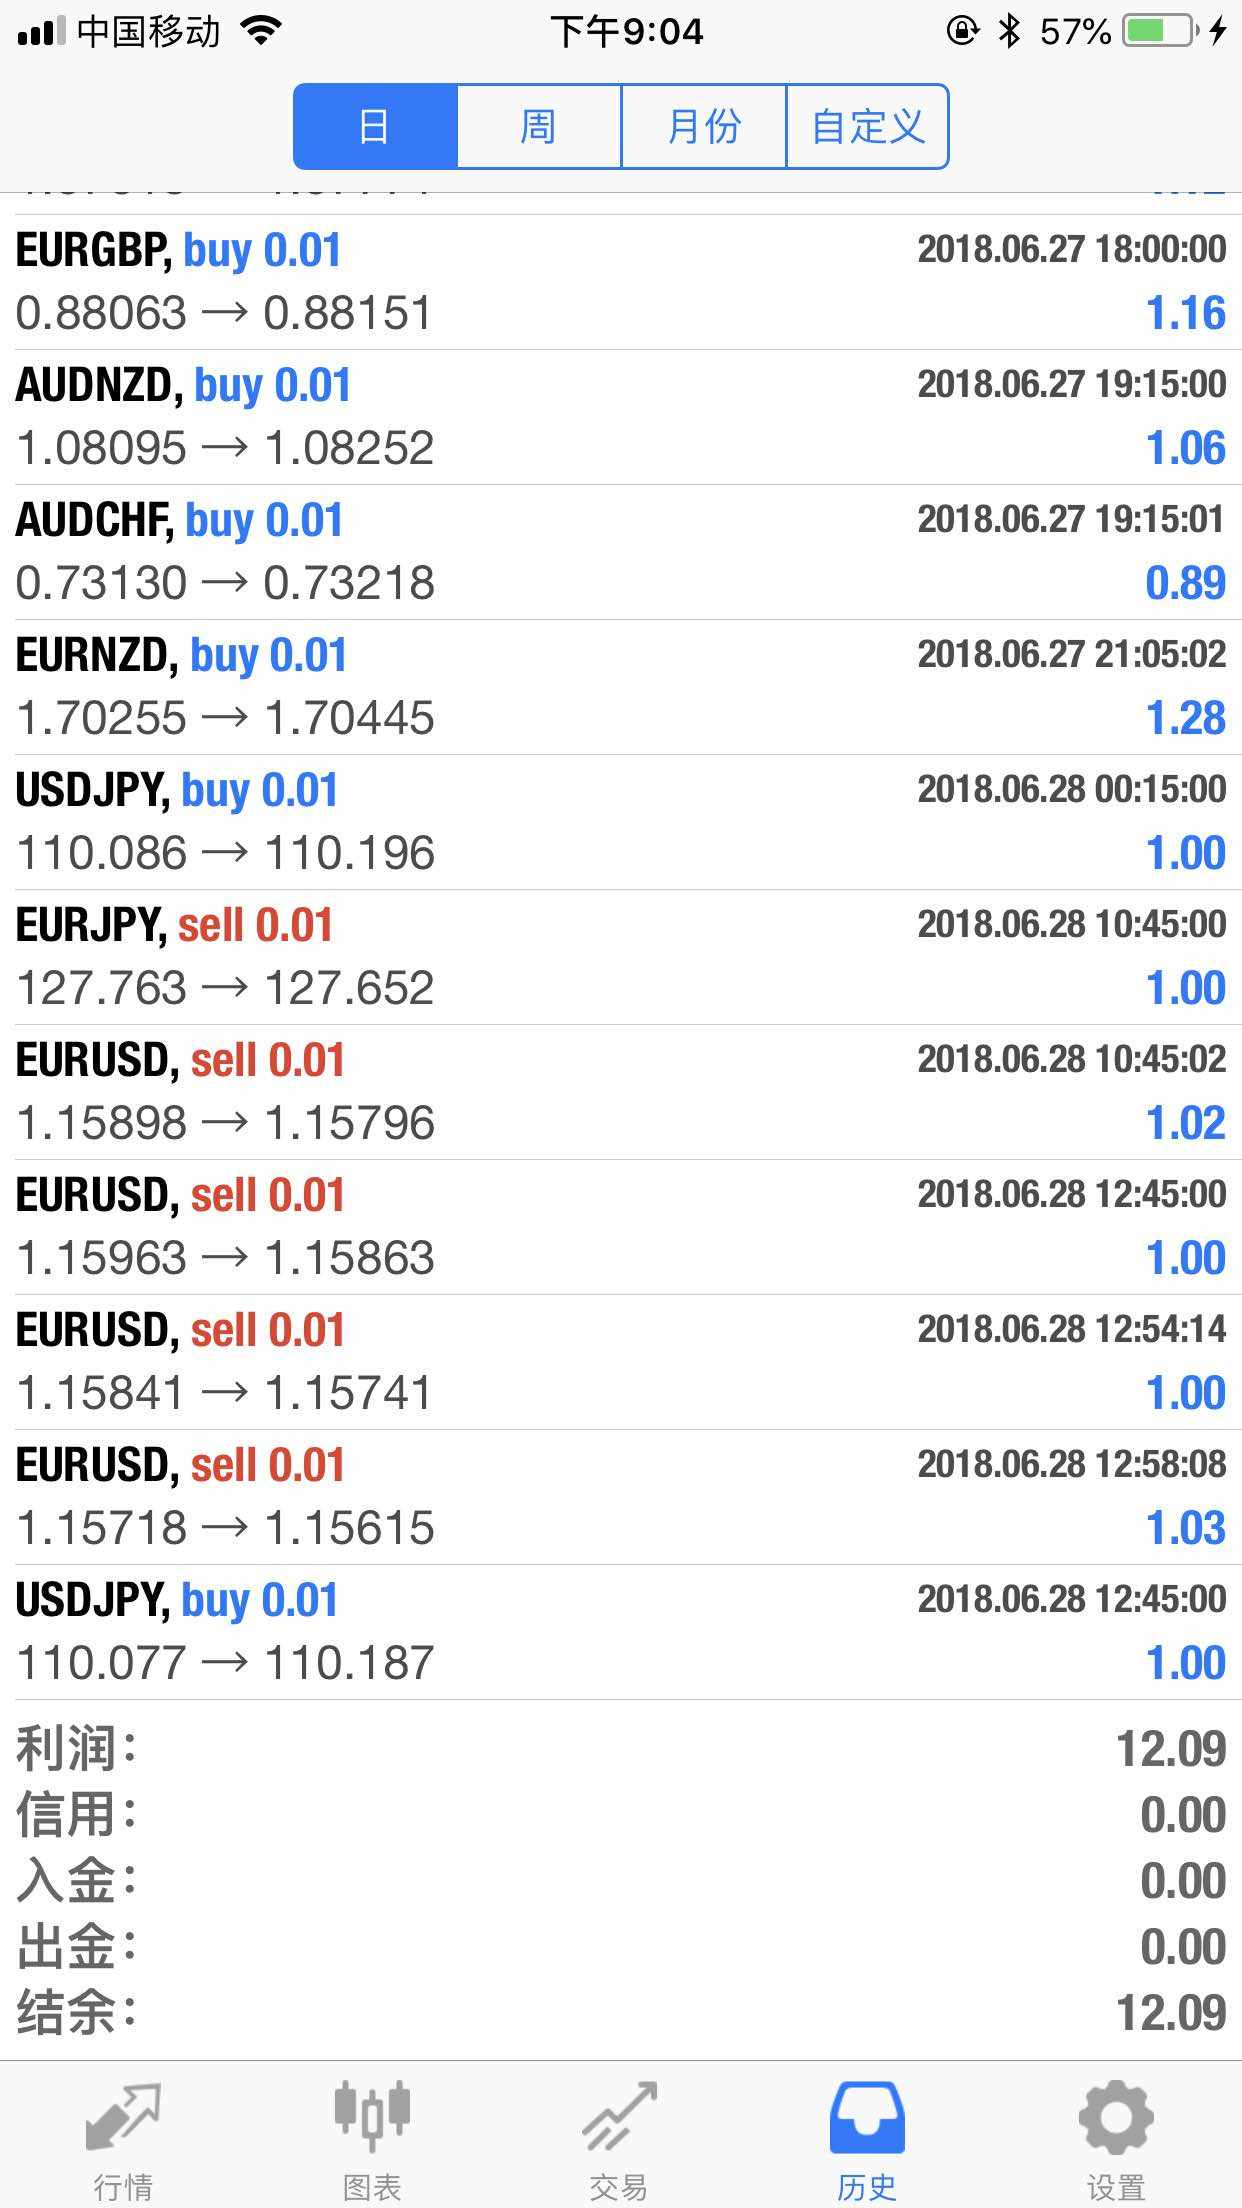Viewport: 1242px width, 2208px height.
Task: Open the 行情 quotes tab icon
Action: coord(123,2117)
